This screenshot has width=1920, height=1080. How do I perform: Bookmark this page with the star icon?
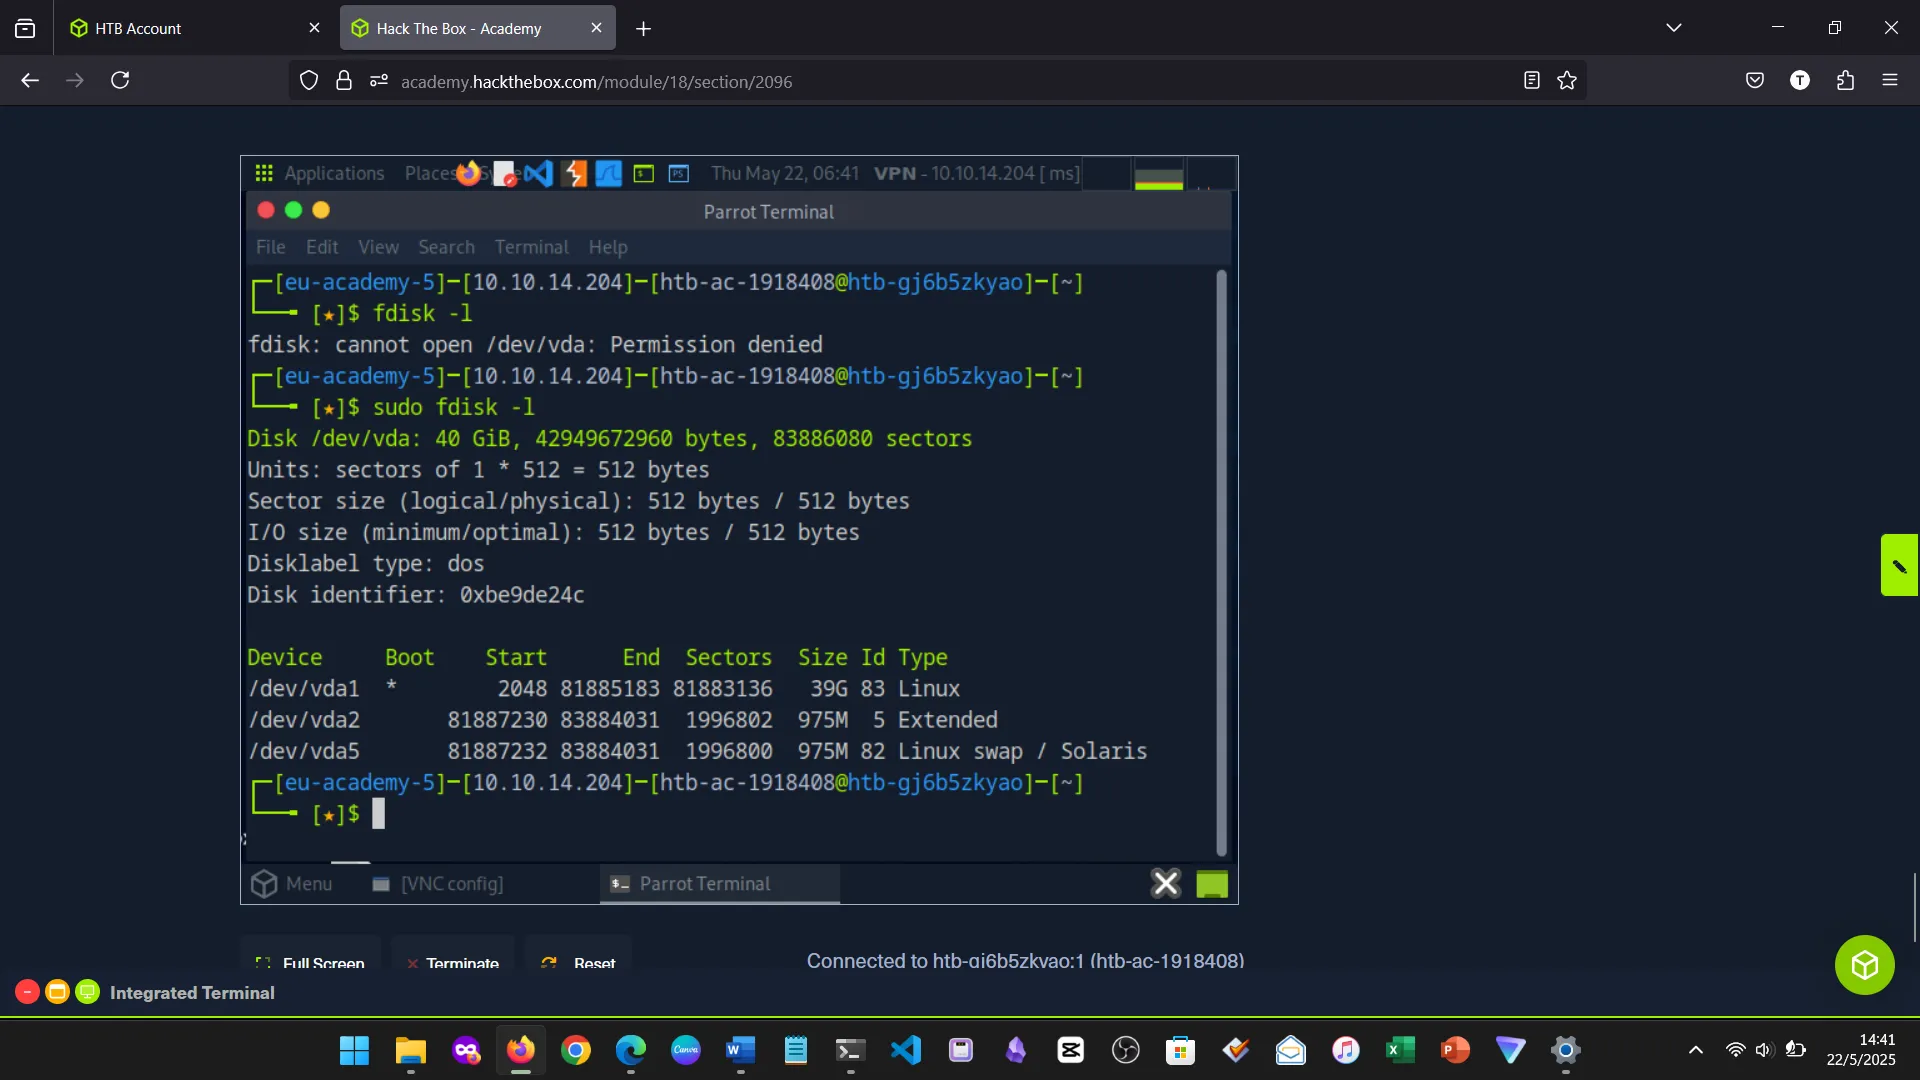coord(1567,81)
